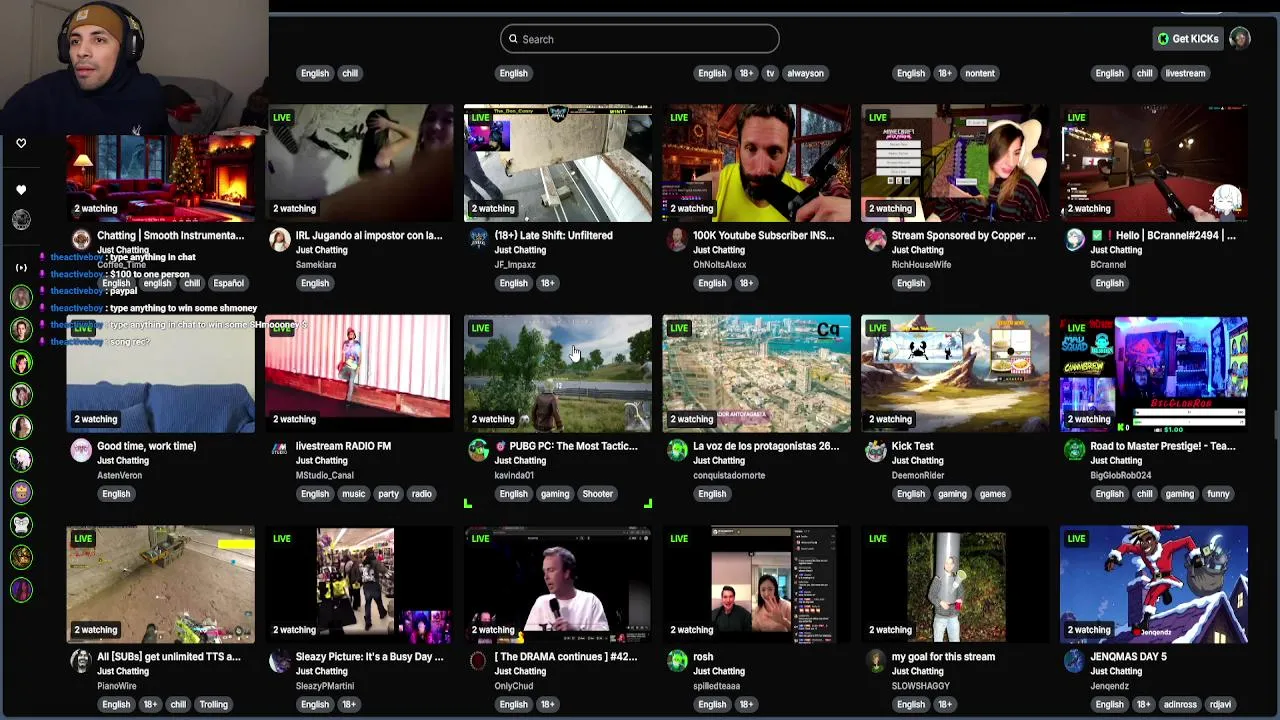Open Coffee_Time channel avatar next to Chatting stream
Image resolution: width=1280 pixels, height=720 pixels.
click(81, 240)
